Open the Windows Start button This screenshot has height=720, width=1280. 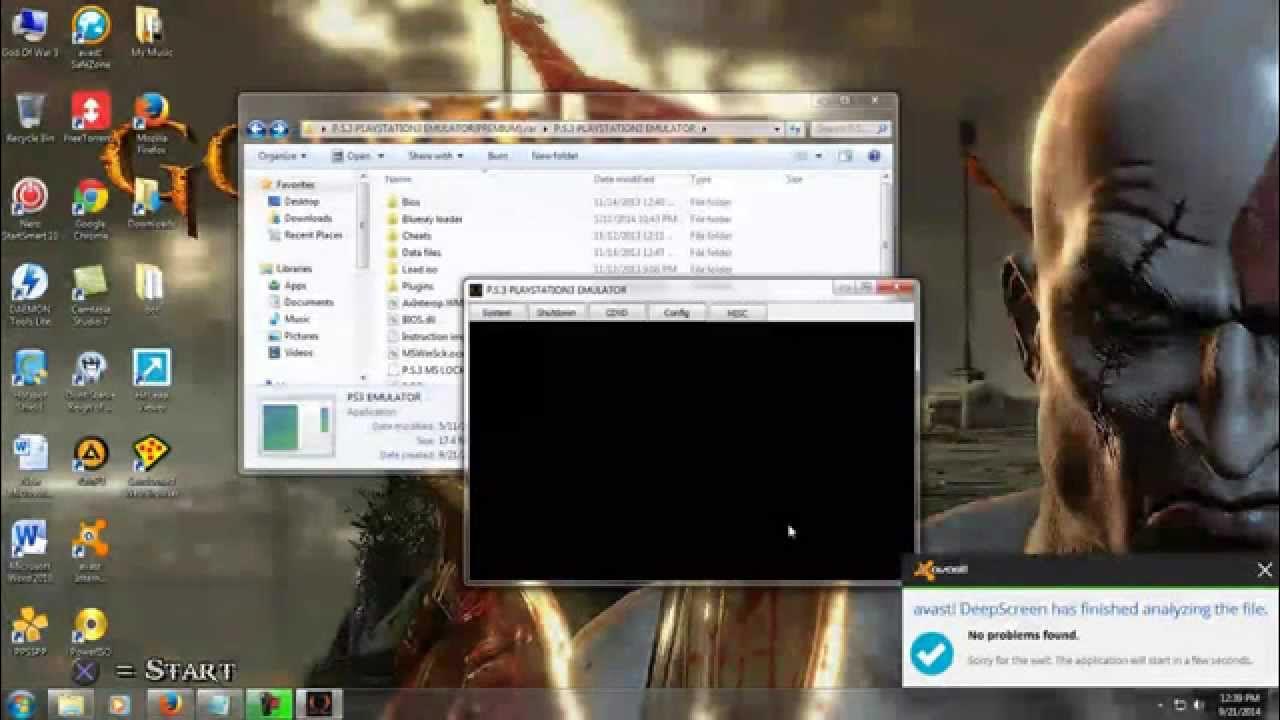tap(22, 703)
